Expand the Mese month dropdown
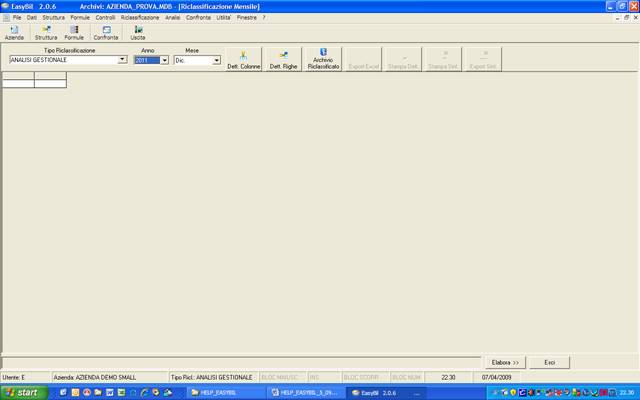 (x=216, y=60)
